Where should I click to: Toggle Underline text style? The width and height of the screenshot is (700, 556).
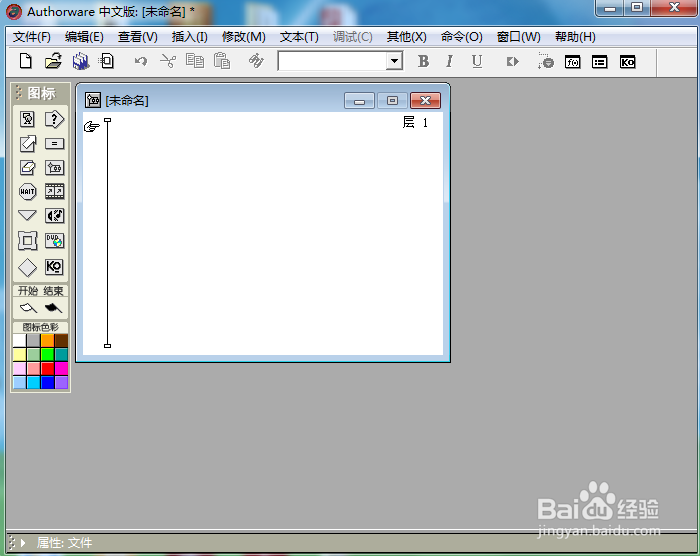477,61
